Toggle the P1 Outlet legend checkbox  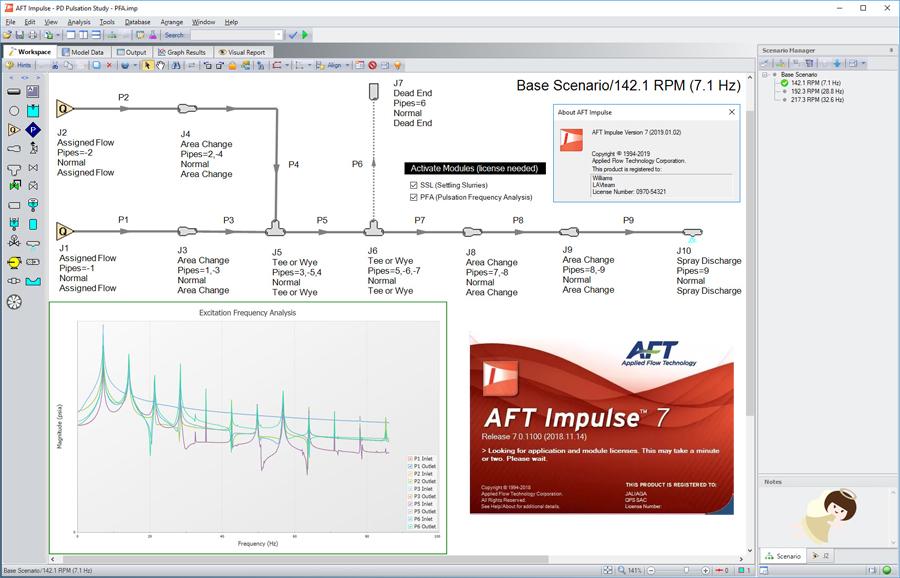click(410, 466)
